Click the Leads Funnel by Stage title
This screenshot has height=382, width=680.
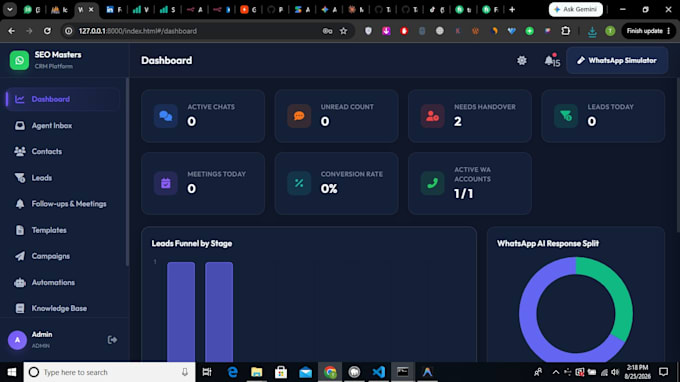click(x=192, y=244)
